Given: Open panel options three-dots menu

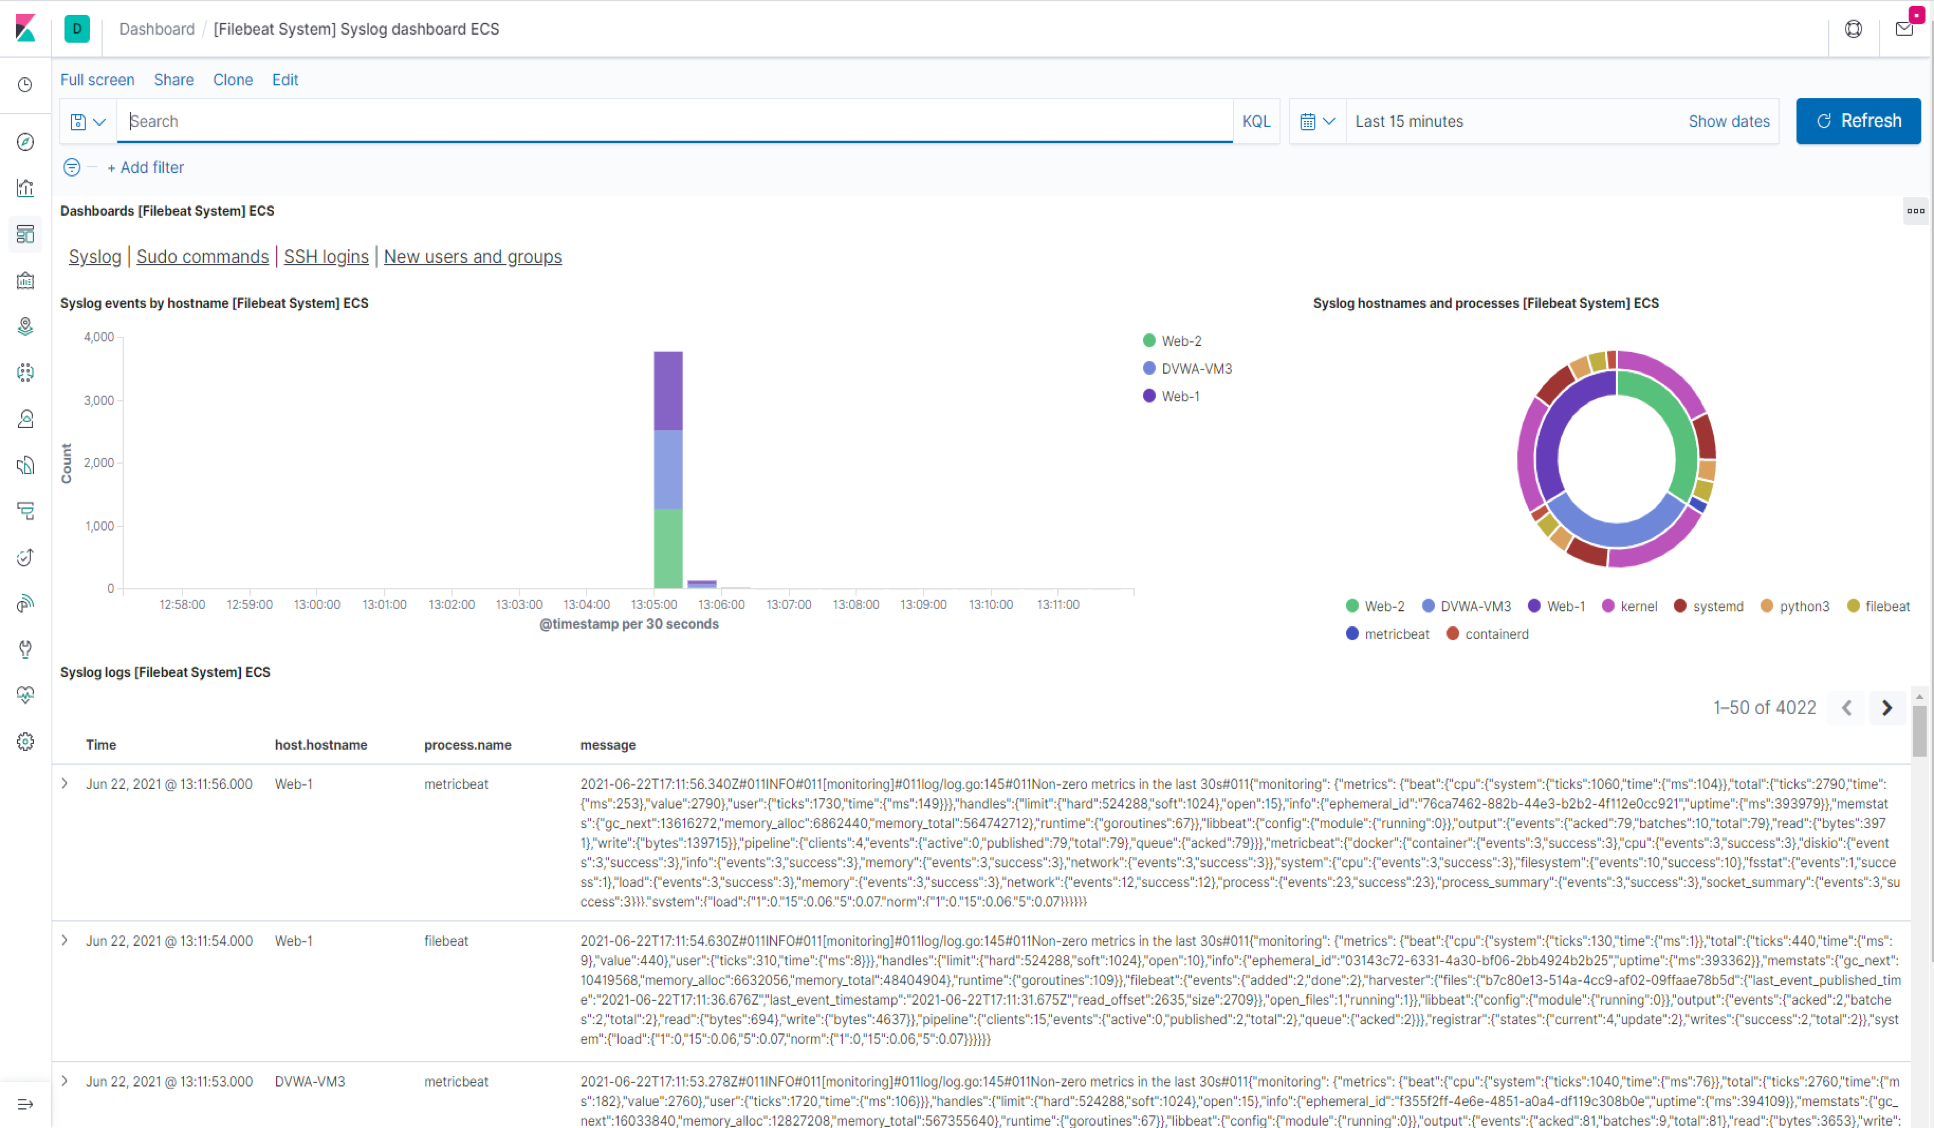Looking at the screenshot, I should (1915, 211).
